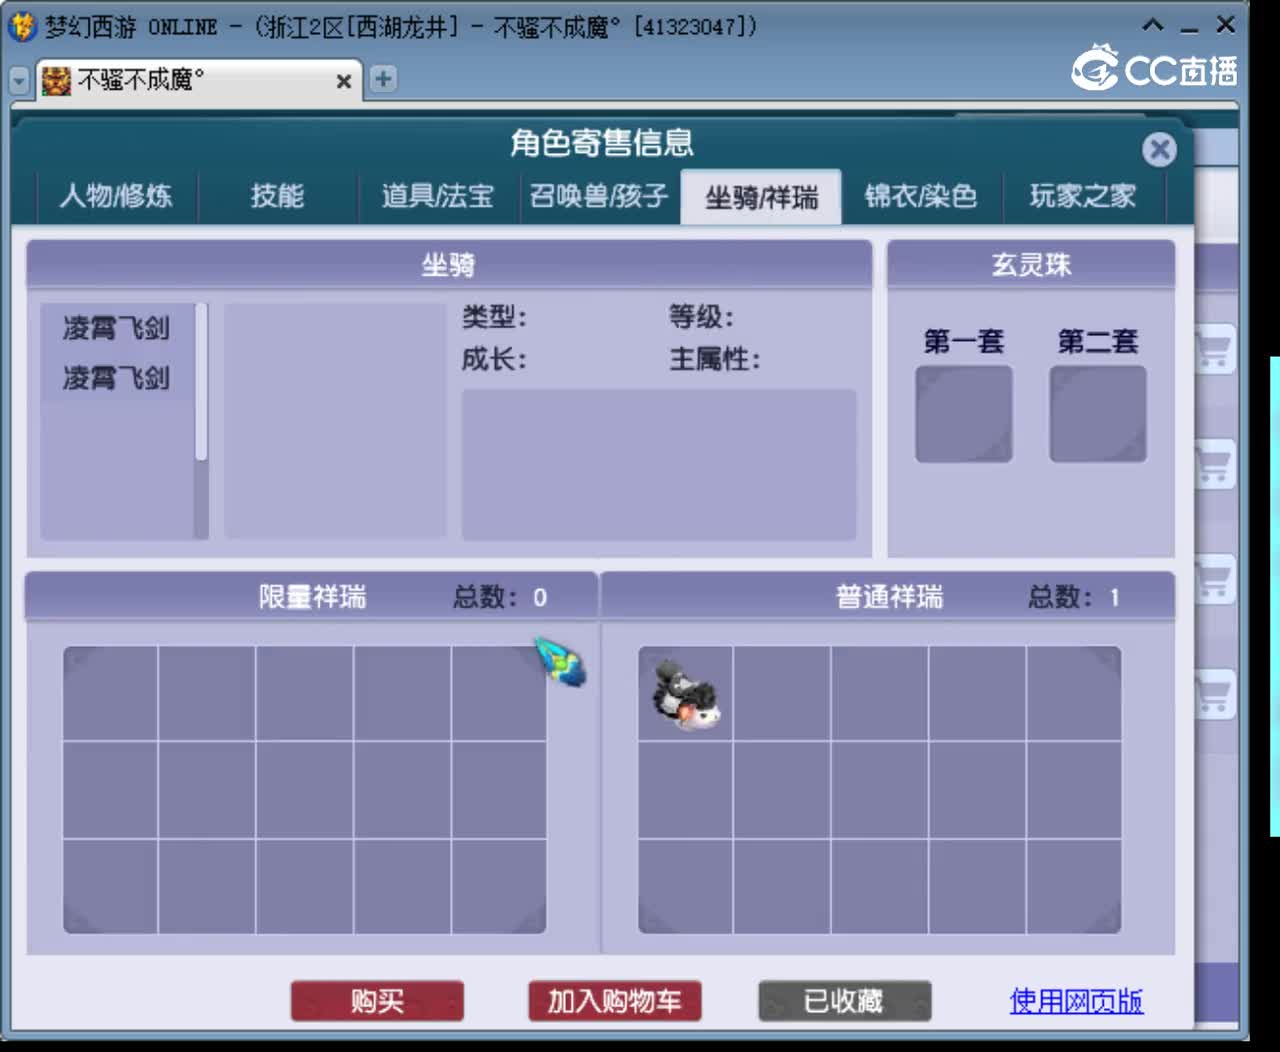Screen dimensions: 1280x1052
Task: Click the top shopping cart icon behind dialog
Action: (x=1214, y=350)
